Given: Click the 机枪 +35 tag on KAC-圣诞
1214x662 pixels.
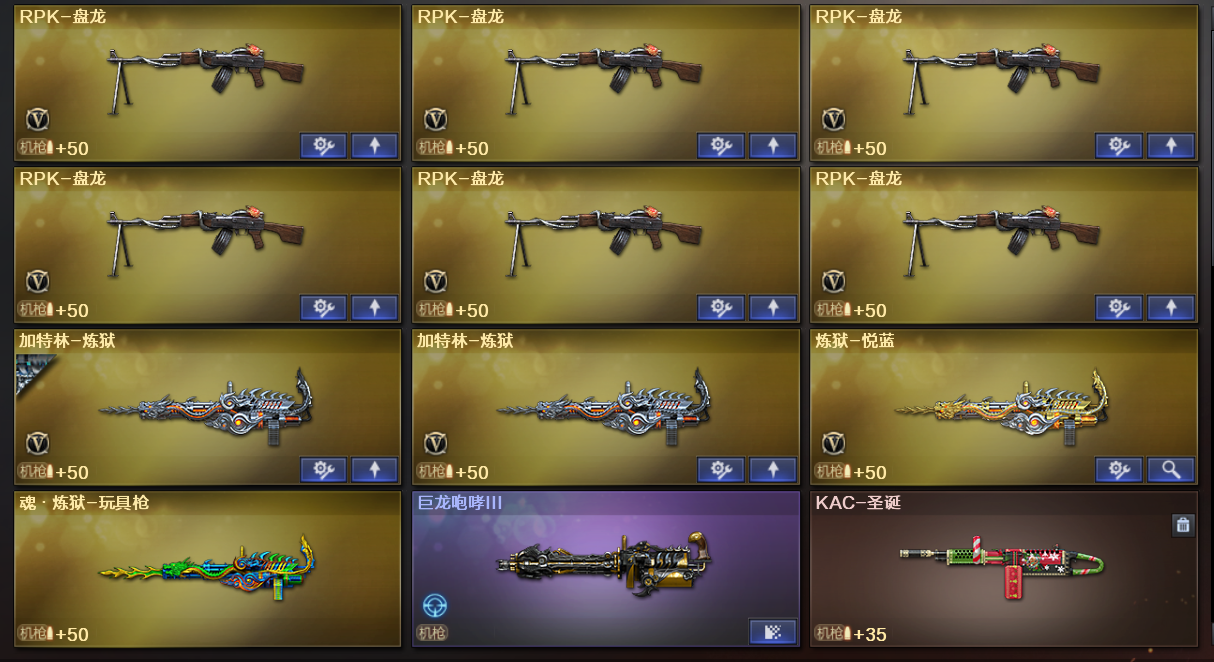Looking at the screenshot, I should click(851, 634).
